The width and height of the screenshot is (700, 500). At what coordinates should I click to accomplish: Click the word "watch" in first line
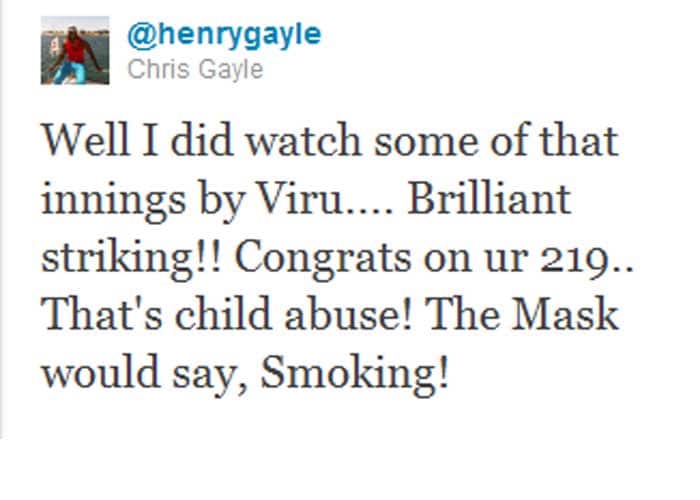click(304, 139)
